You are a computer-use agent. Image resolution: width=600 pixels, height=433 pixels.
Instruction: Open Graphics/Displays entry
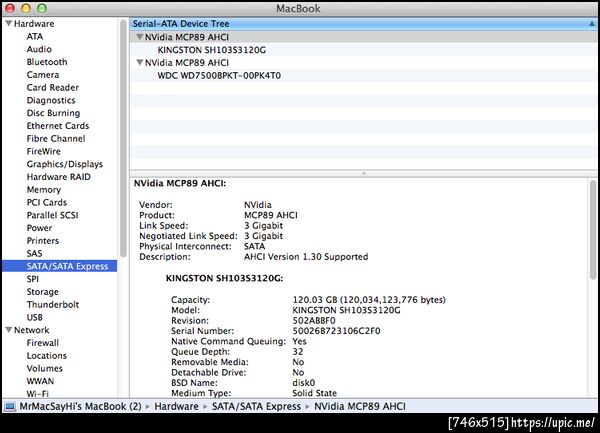tap(65, 164)
